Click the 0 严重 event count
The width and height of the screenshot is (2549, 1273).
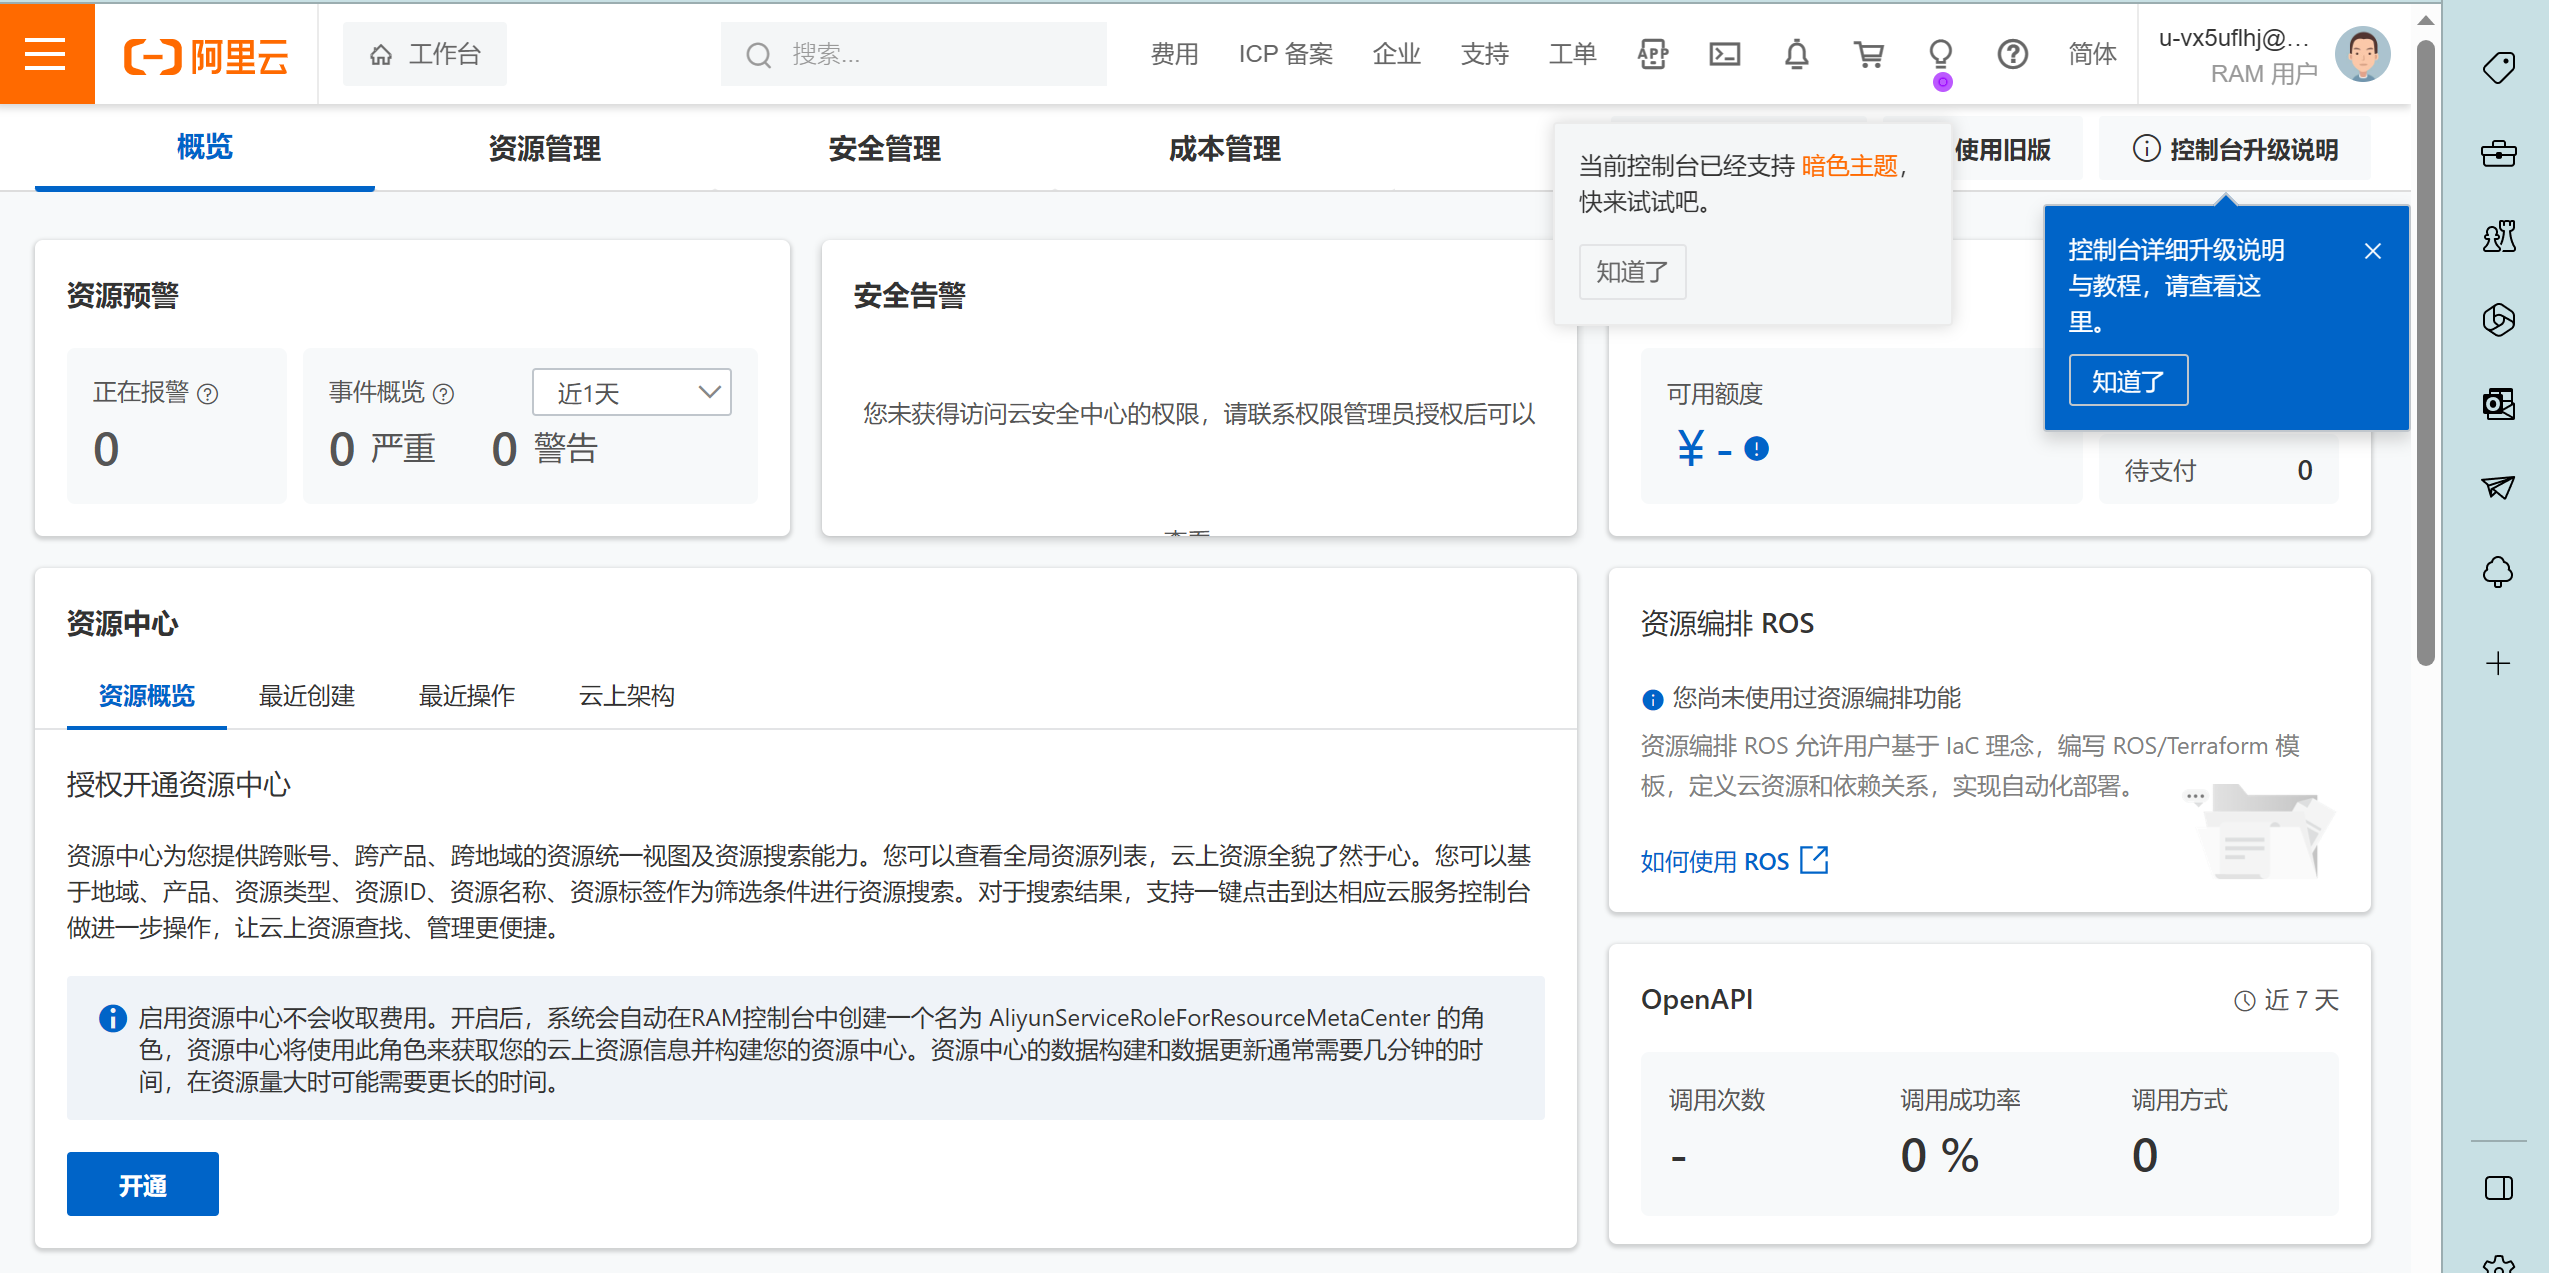382,448
